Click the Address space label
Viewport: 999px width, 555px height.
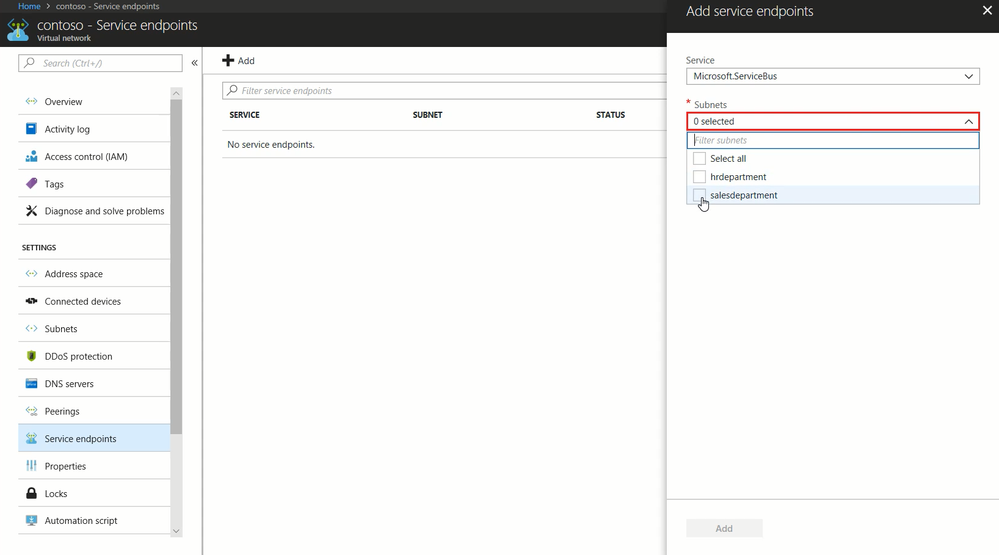[73, 273]
